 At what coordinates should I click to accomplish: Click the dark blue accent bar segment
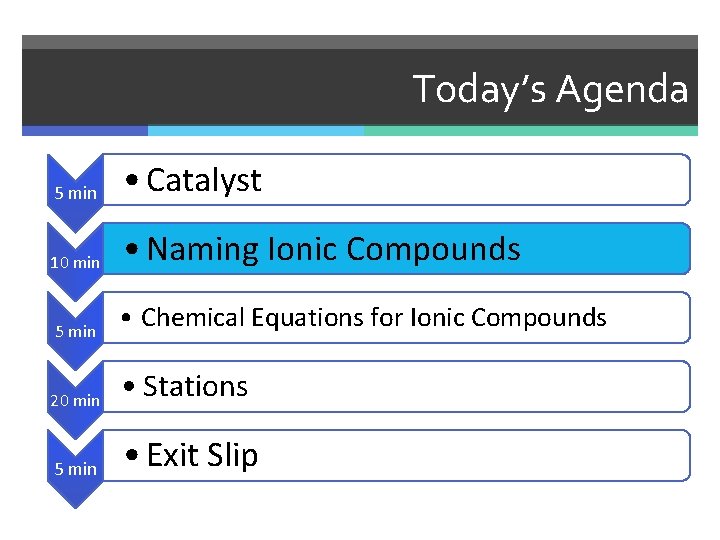85,131
